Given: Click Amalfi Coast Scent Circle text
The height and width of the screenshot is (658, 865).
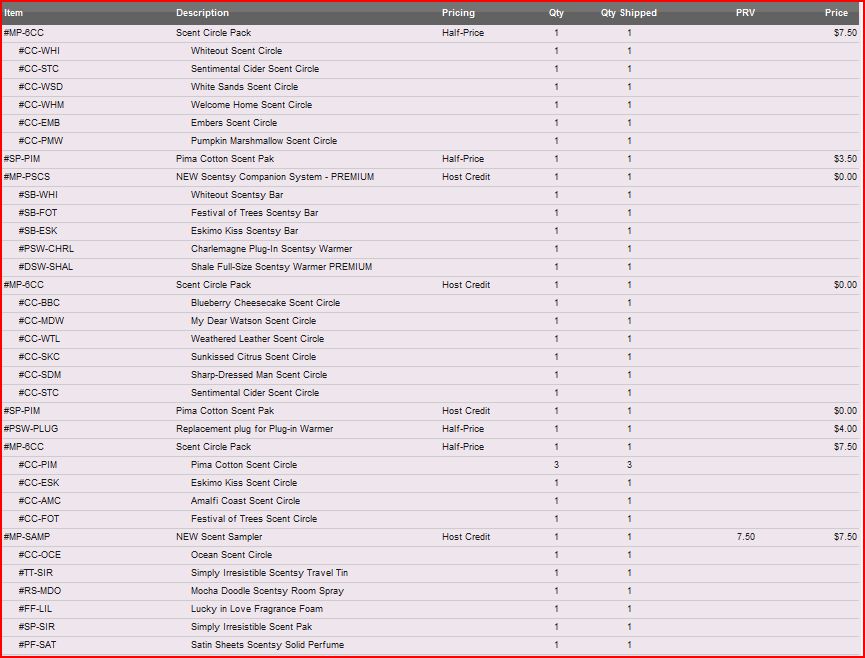Looking at the screenshot, I should [245, 501].
